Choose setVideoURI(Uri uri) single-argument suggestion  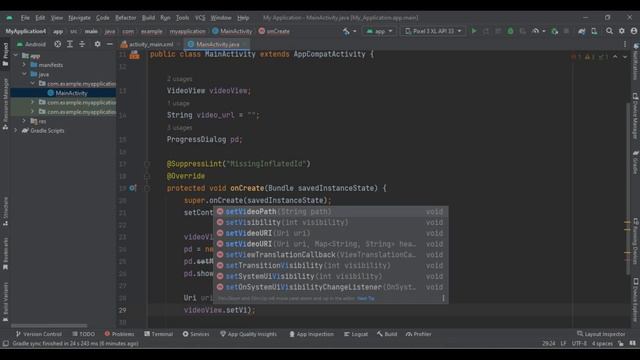[x=331, y=233]
